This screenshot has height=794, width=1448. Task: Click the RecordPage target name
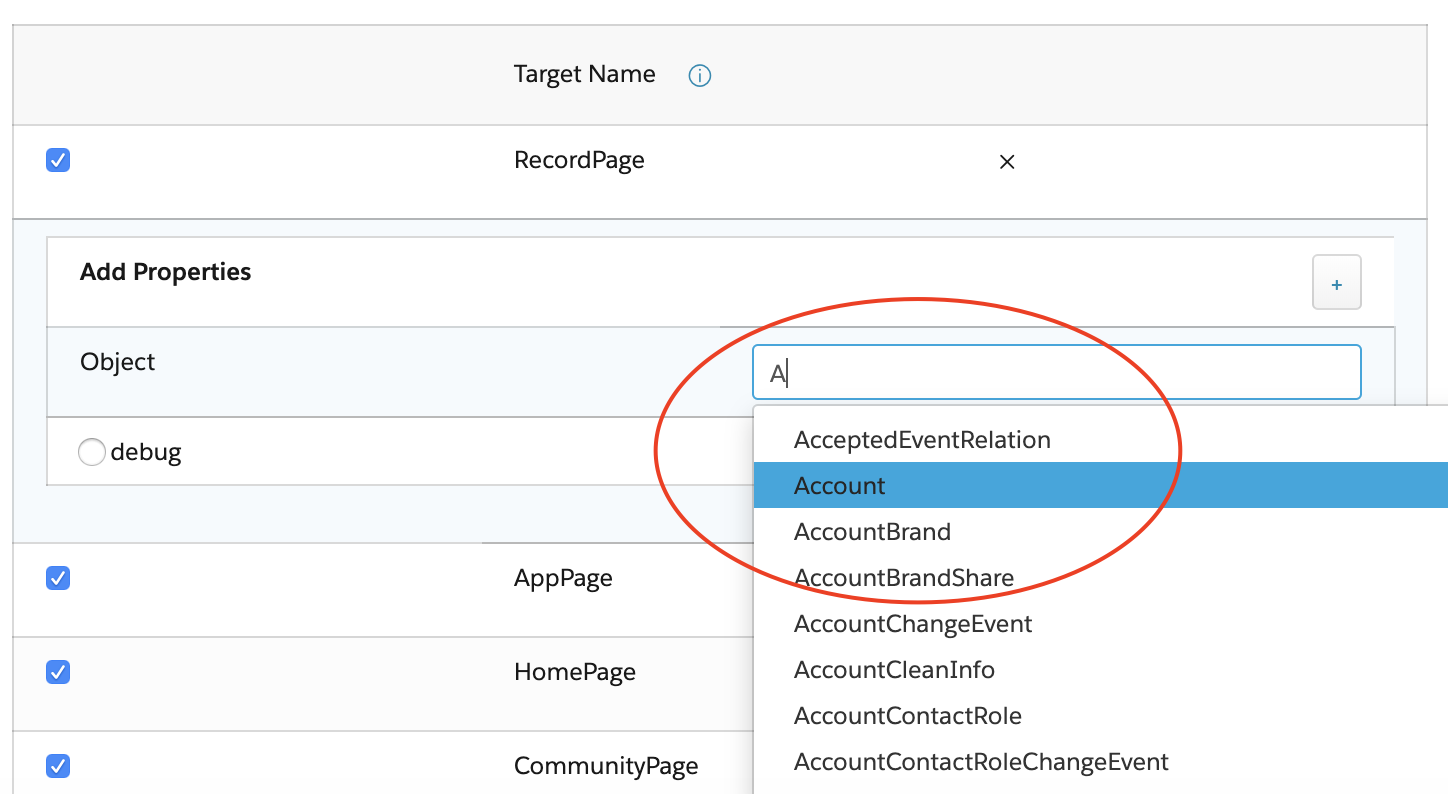pos(579,160)
